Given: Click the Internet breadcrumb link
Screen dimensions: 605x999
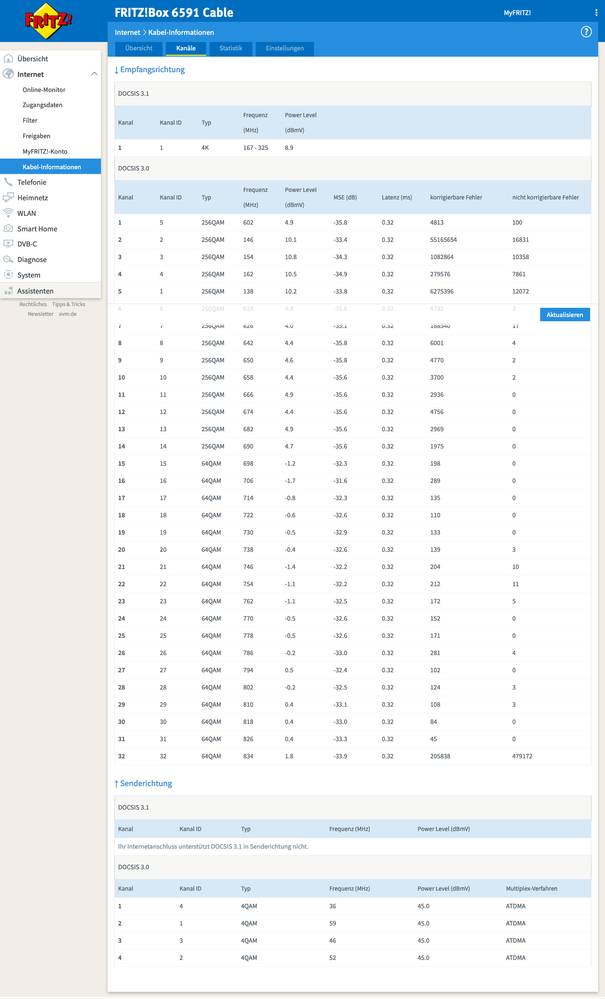Looking at the screenshot, I should (127, 32).
